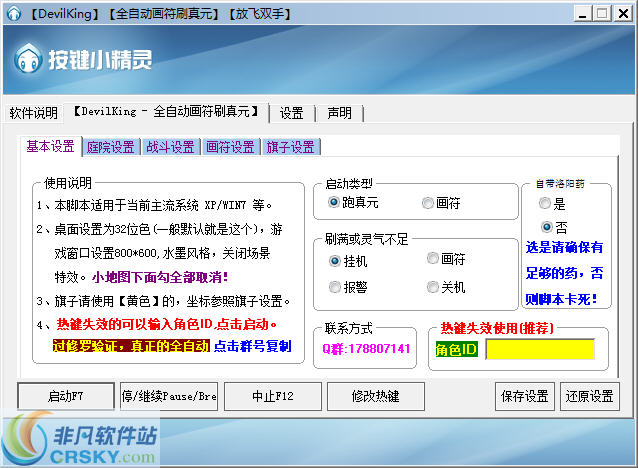Screen dimensions: 638x468
Task: Select the 基本设置 sub-tab
Action: [x=50, y=146]
